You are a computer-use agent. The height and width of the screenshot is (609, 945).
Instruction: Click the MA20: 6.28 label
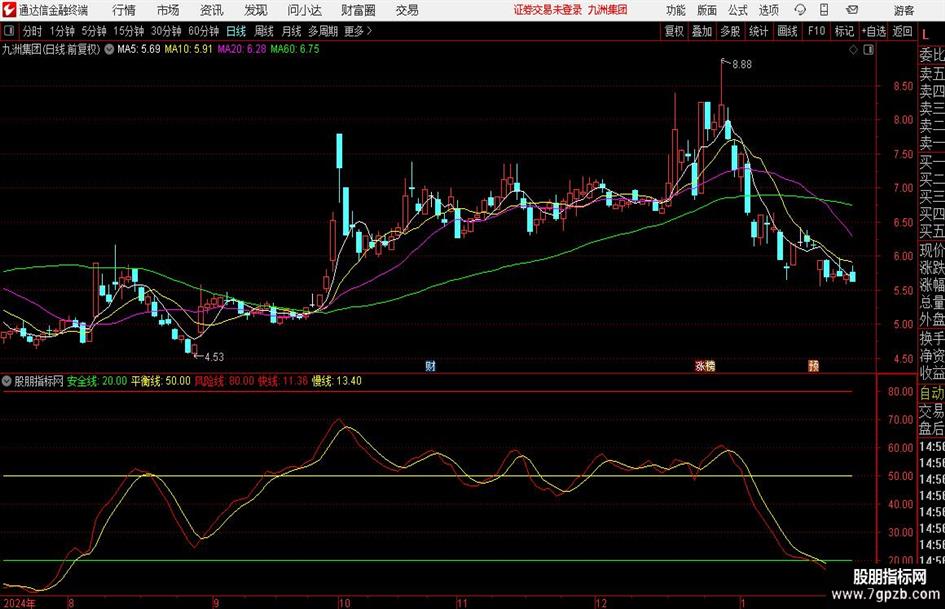pos(242,49)
